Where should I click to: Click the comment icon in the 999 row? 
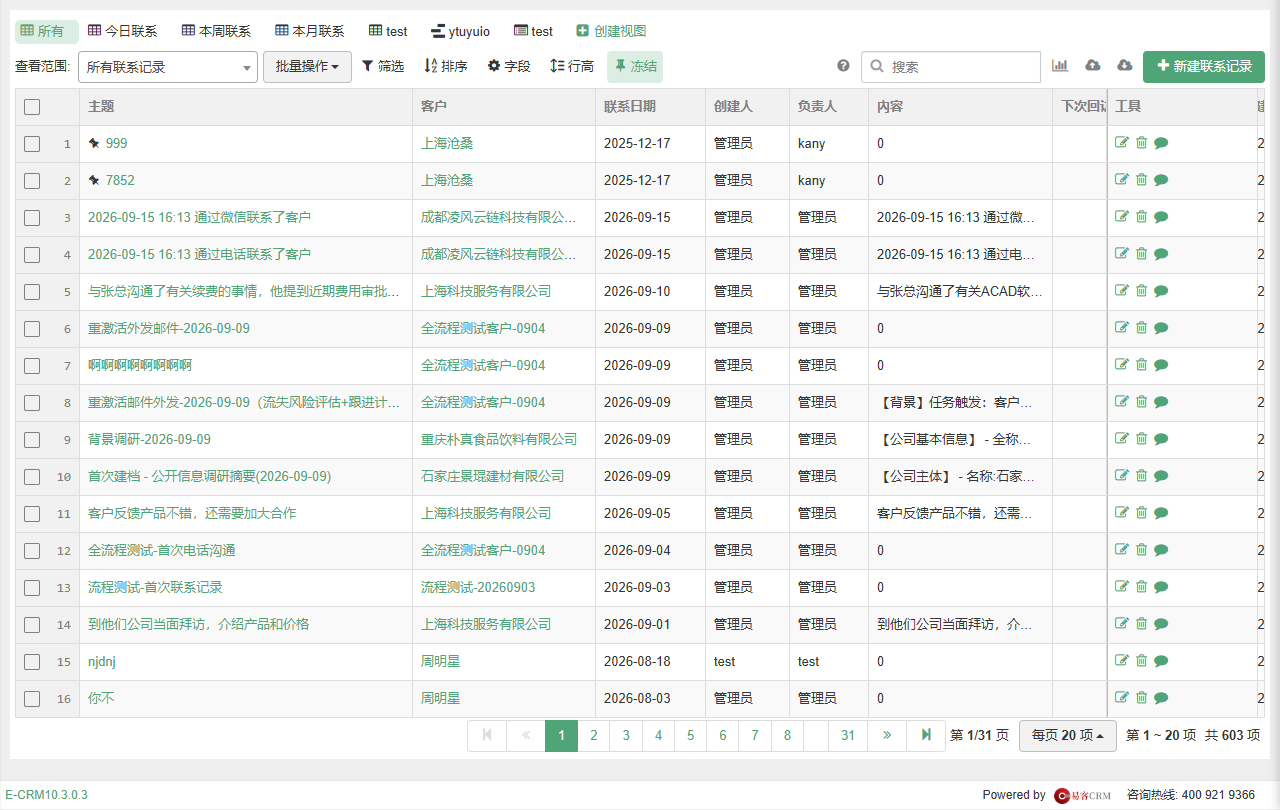pyautogui.click(x=1161, y=143)
